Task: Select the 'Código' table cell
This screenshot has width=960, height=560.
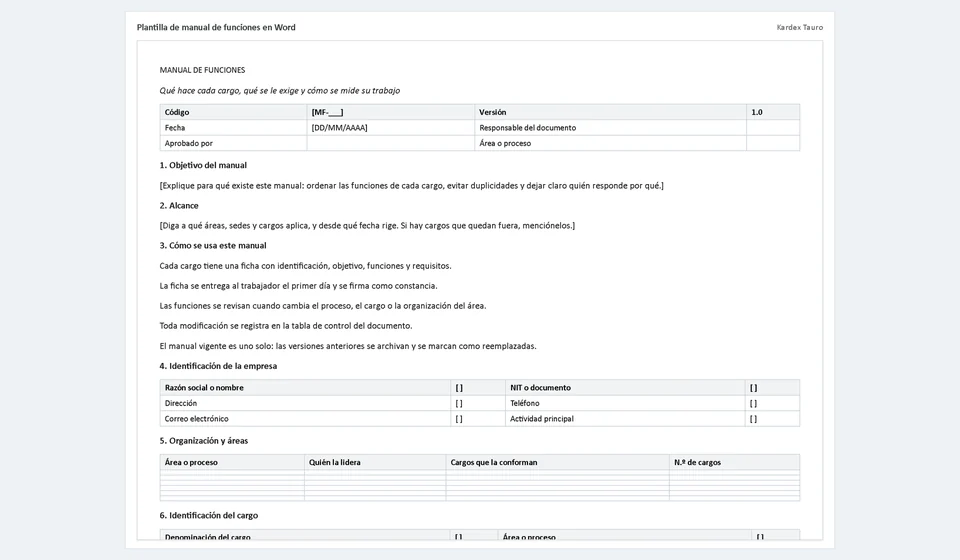Action: [233, 112]
